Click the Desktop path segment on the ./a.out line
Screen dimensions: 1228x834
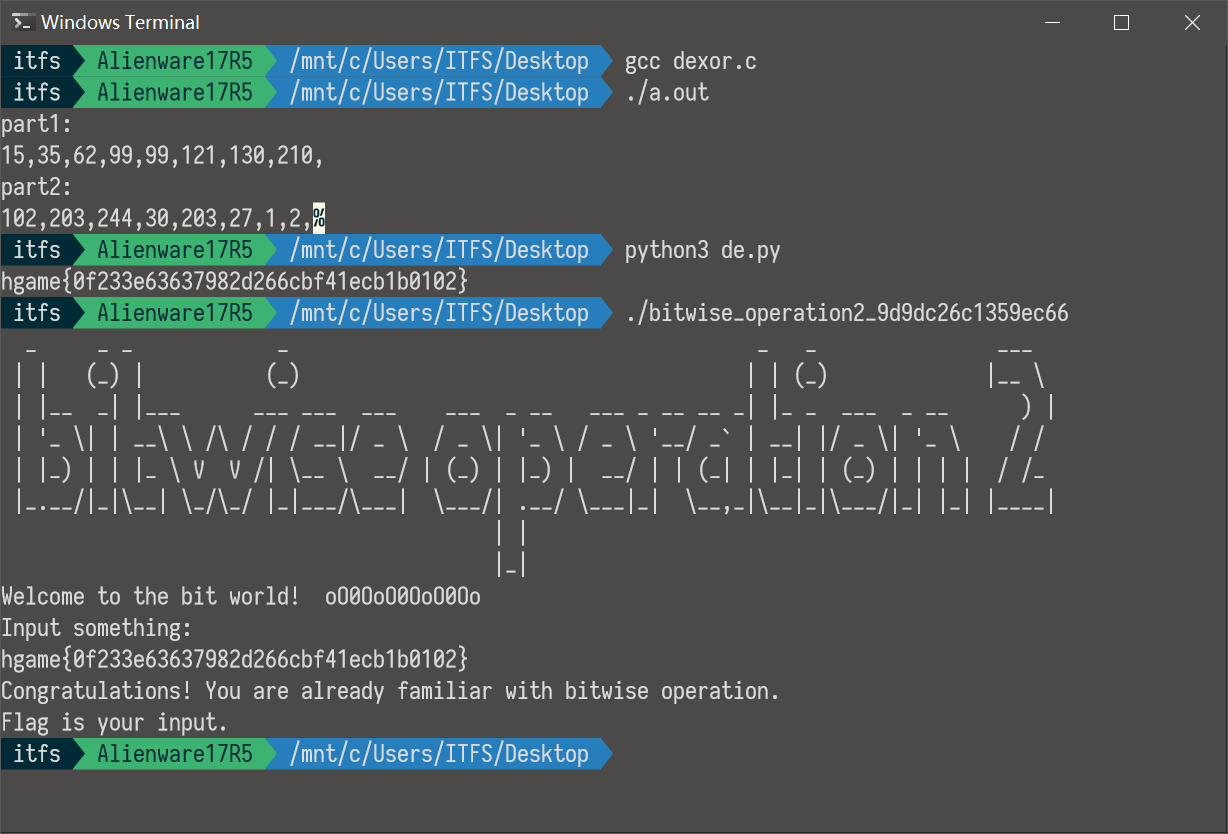pyautogui.click(x=439, y=93)
